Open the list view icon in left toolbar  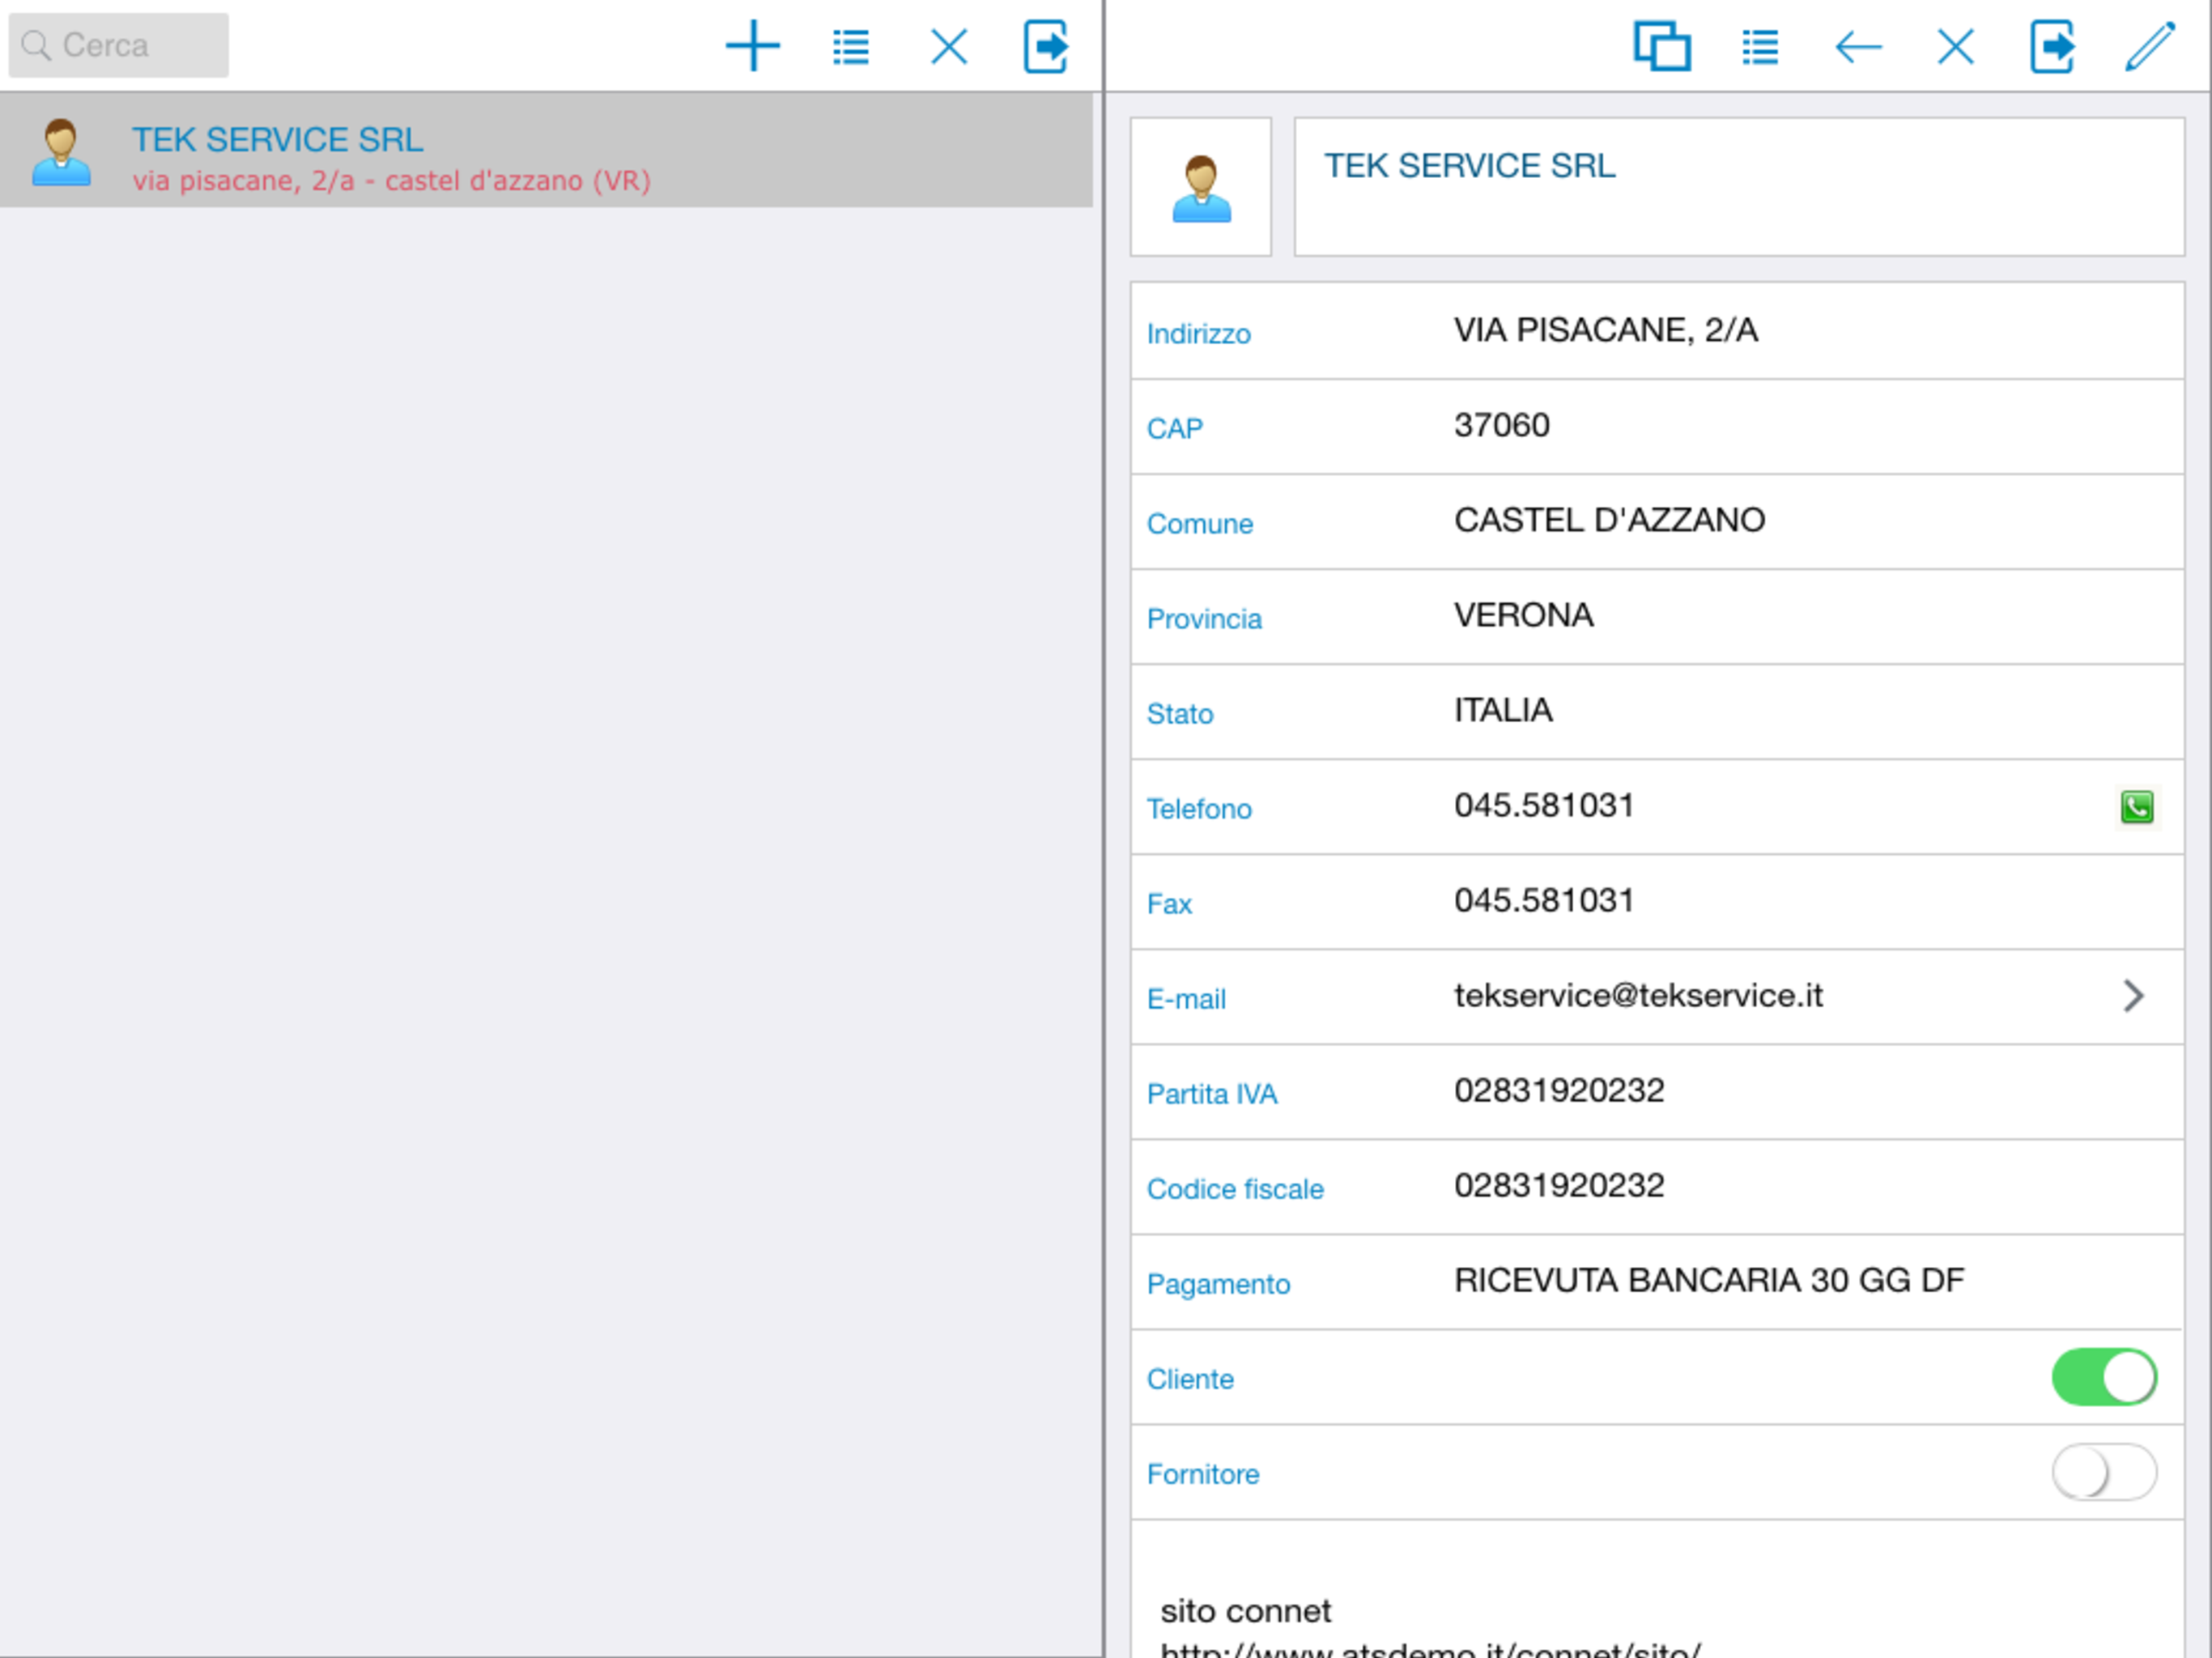850,46
